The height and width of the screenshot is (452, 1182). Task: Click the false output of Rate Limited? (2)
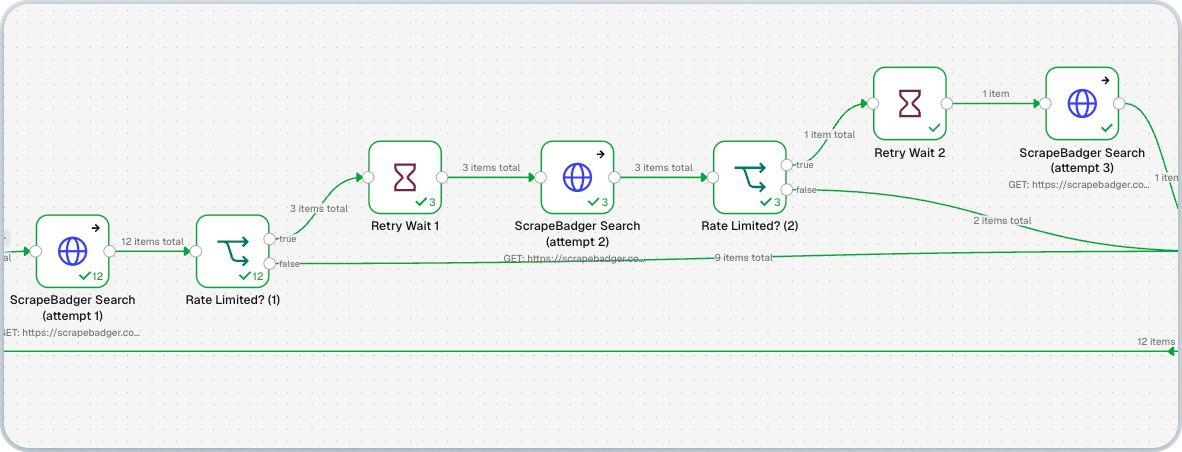point(787,189)
